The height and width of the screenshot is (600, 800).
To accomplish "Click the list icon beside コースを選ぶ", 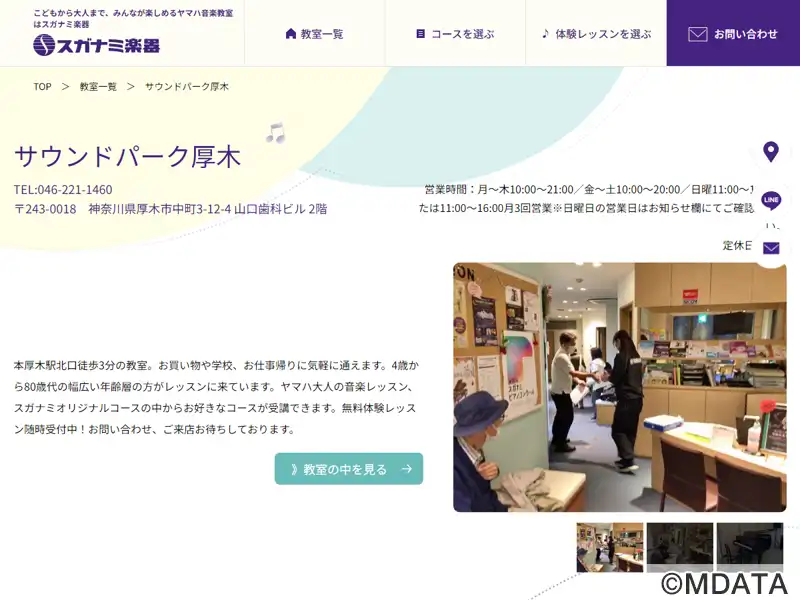I will pyautogui.click(x=420, y=34).
